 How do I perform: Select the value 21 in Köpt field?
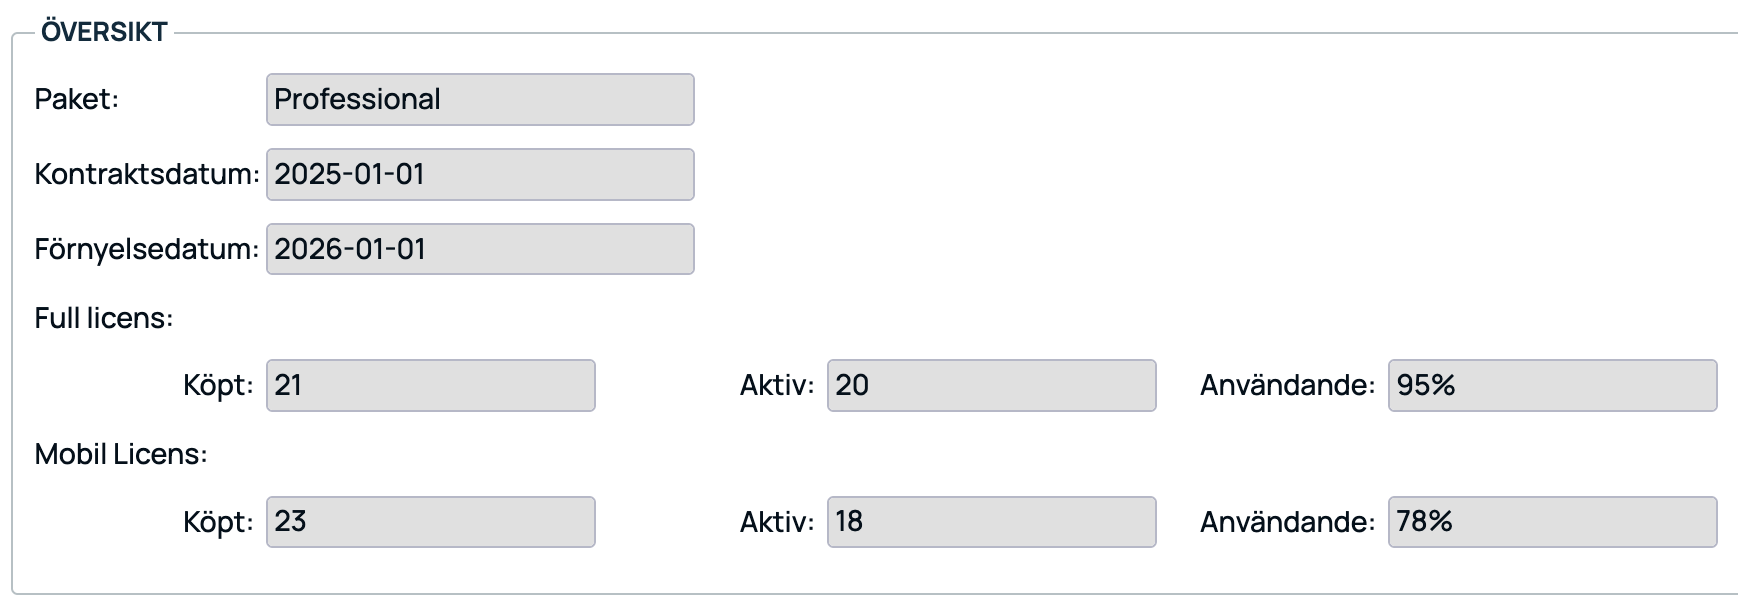290,382
